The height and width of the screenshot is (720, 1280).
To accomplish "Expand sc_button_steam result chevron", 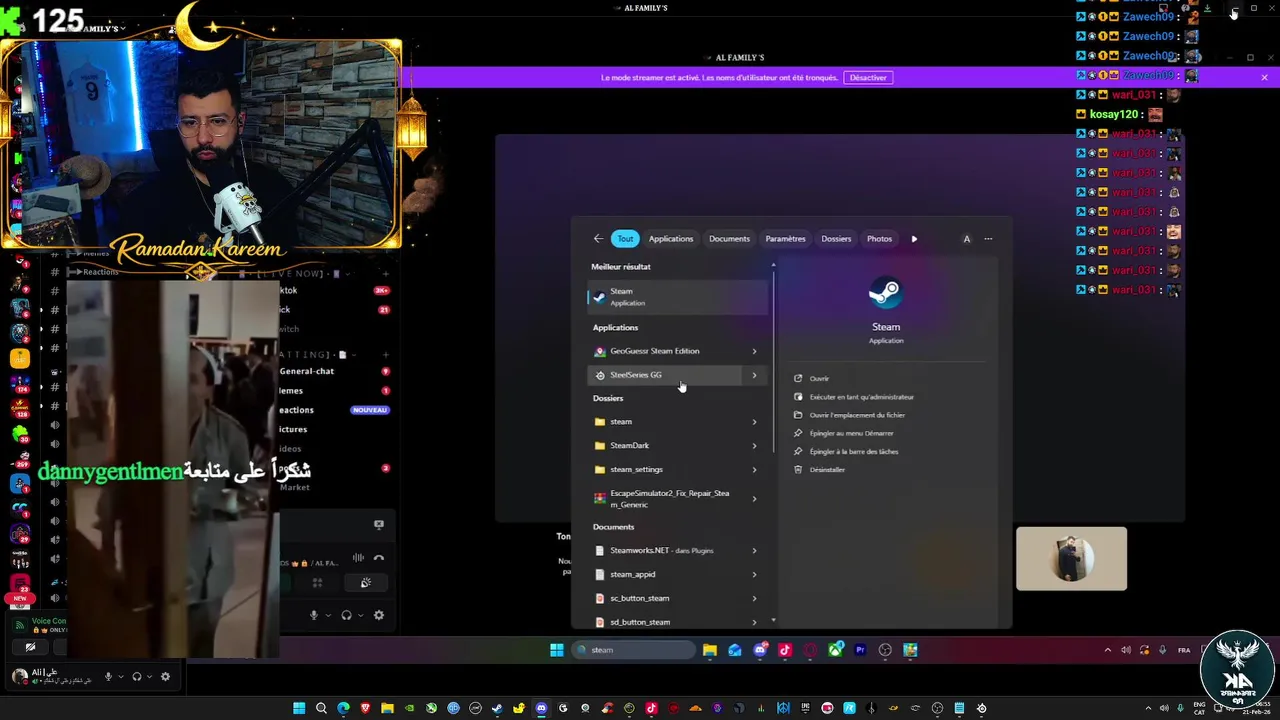I will [x=754, y=598].
